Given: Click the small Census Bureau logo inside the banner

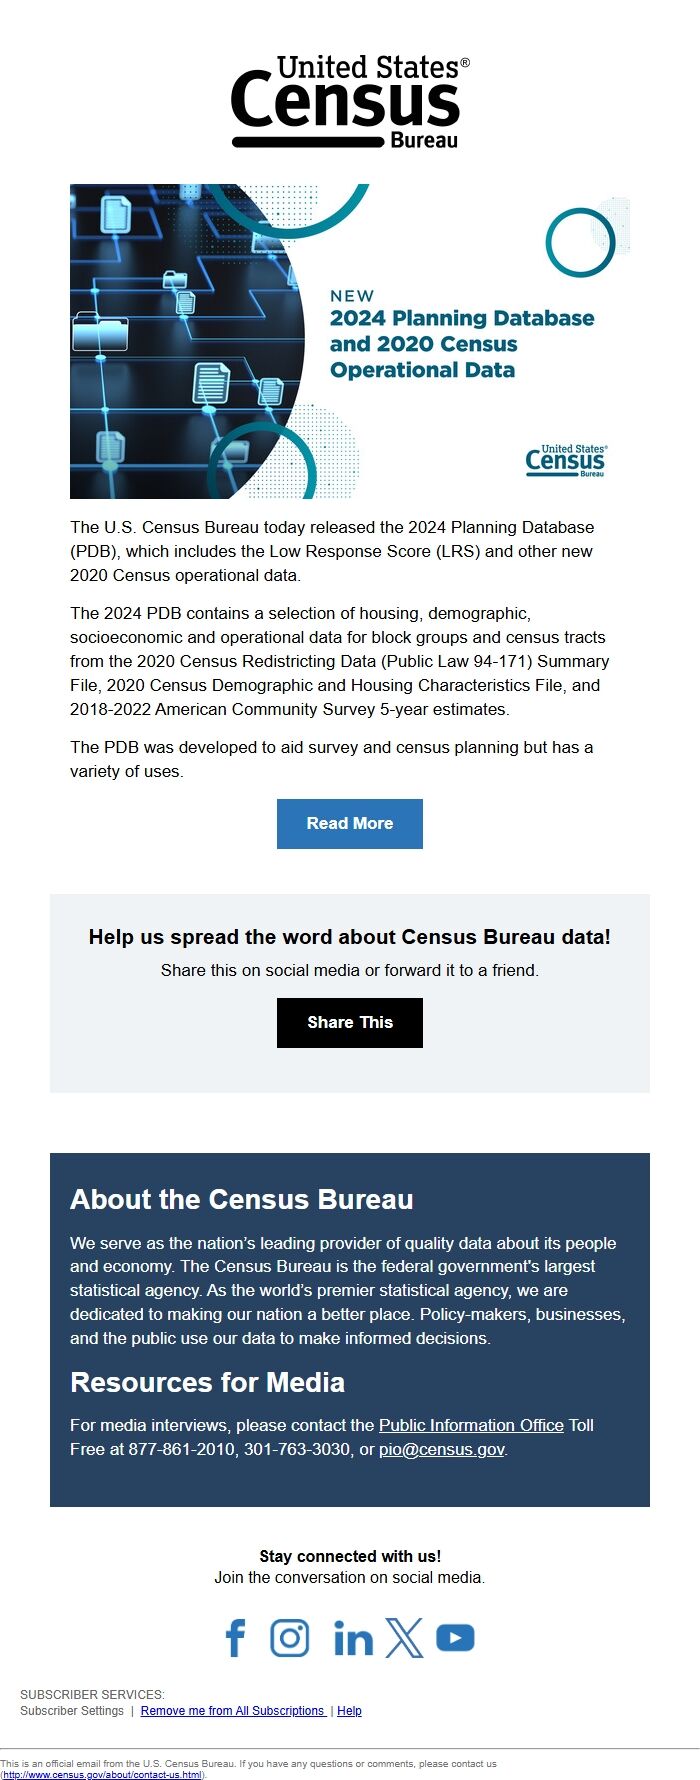Looking at the screenshot, I should [566, 460].
